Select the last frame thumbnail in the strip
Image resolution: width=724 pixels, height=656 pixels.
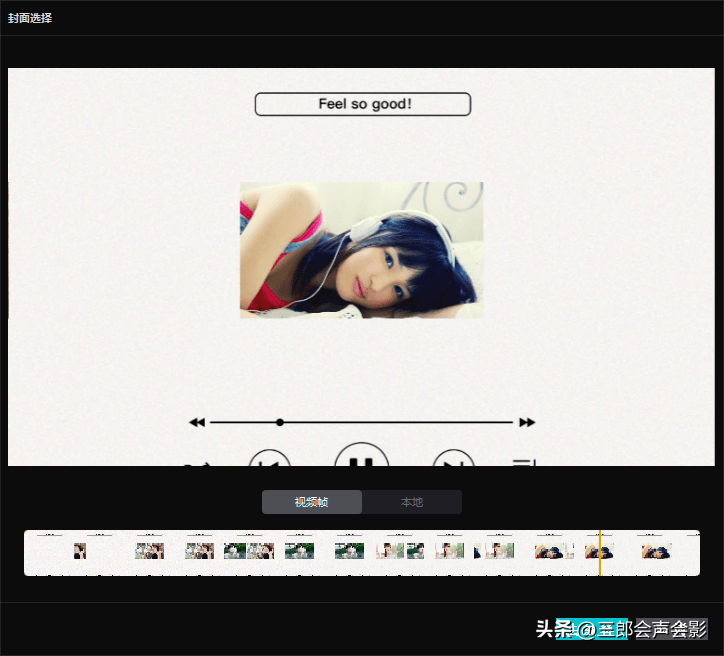click(656, 552)
